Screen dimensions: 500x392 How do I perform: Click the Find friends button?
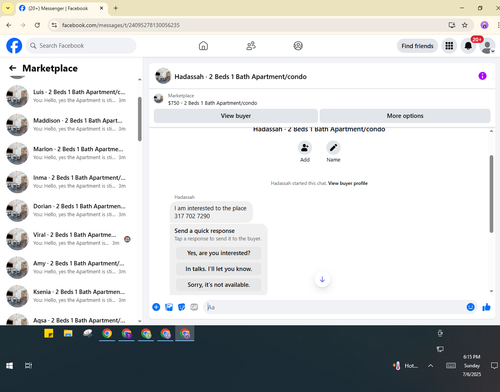pos(417,46)
